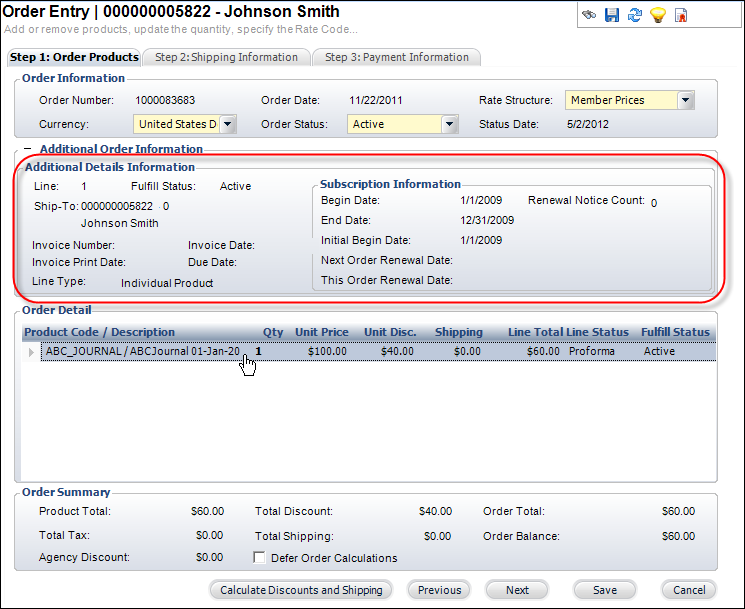Collapse the Additional Order Information section
Image resolution: width=745 pixels, height=609 pixels.
27,149
